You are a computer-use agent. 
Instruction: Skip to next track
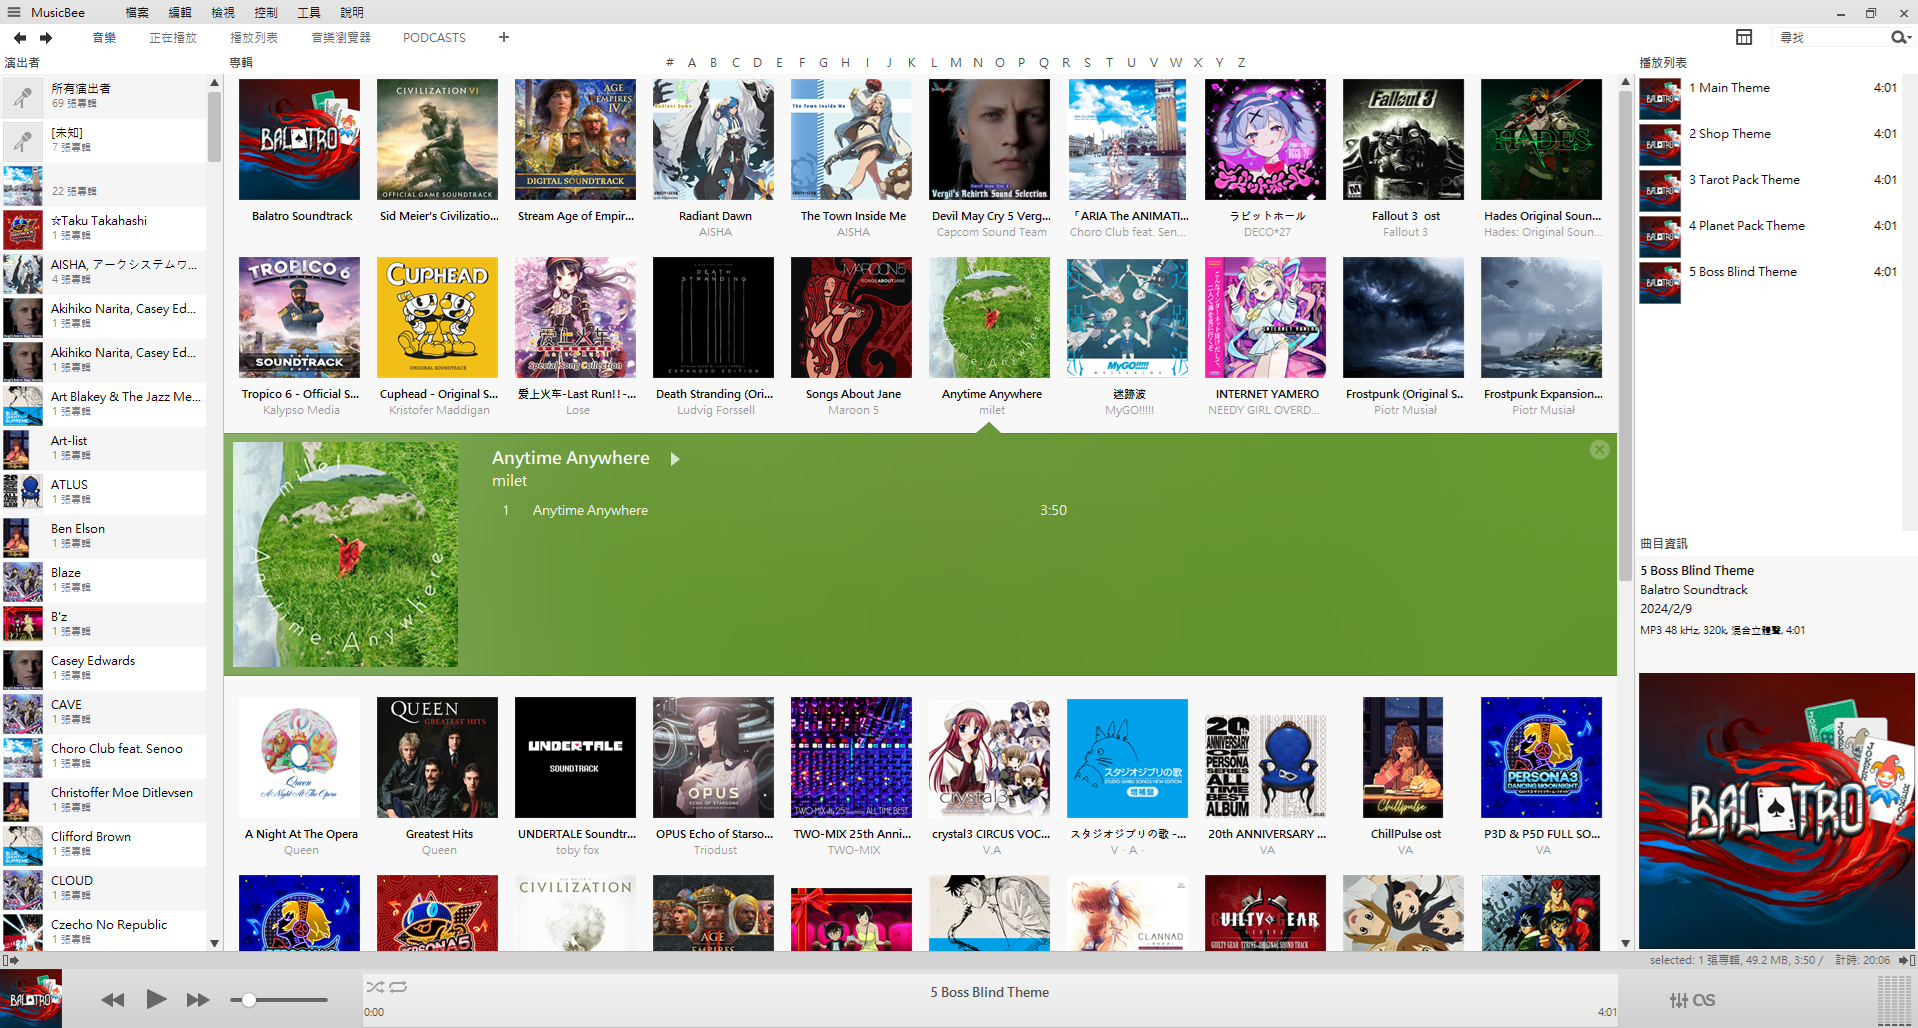pos(198,999)
